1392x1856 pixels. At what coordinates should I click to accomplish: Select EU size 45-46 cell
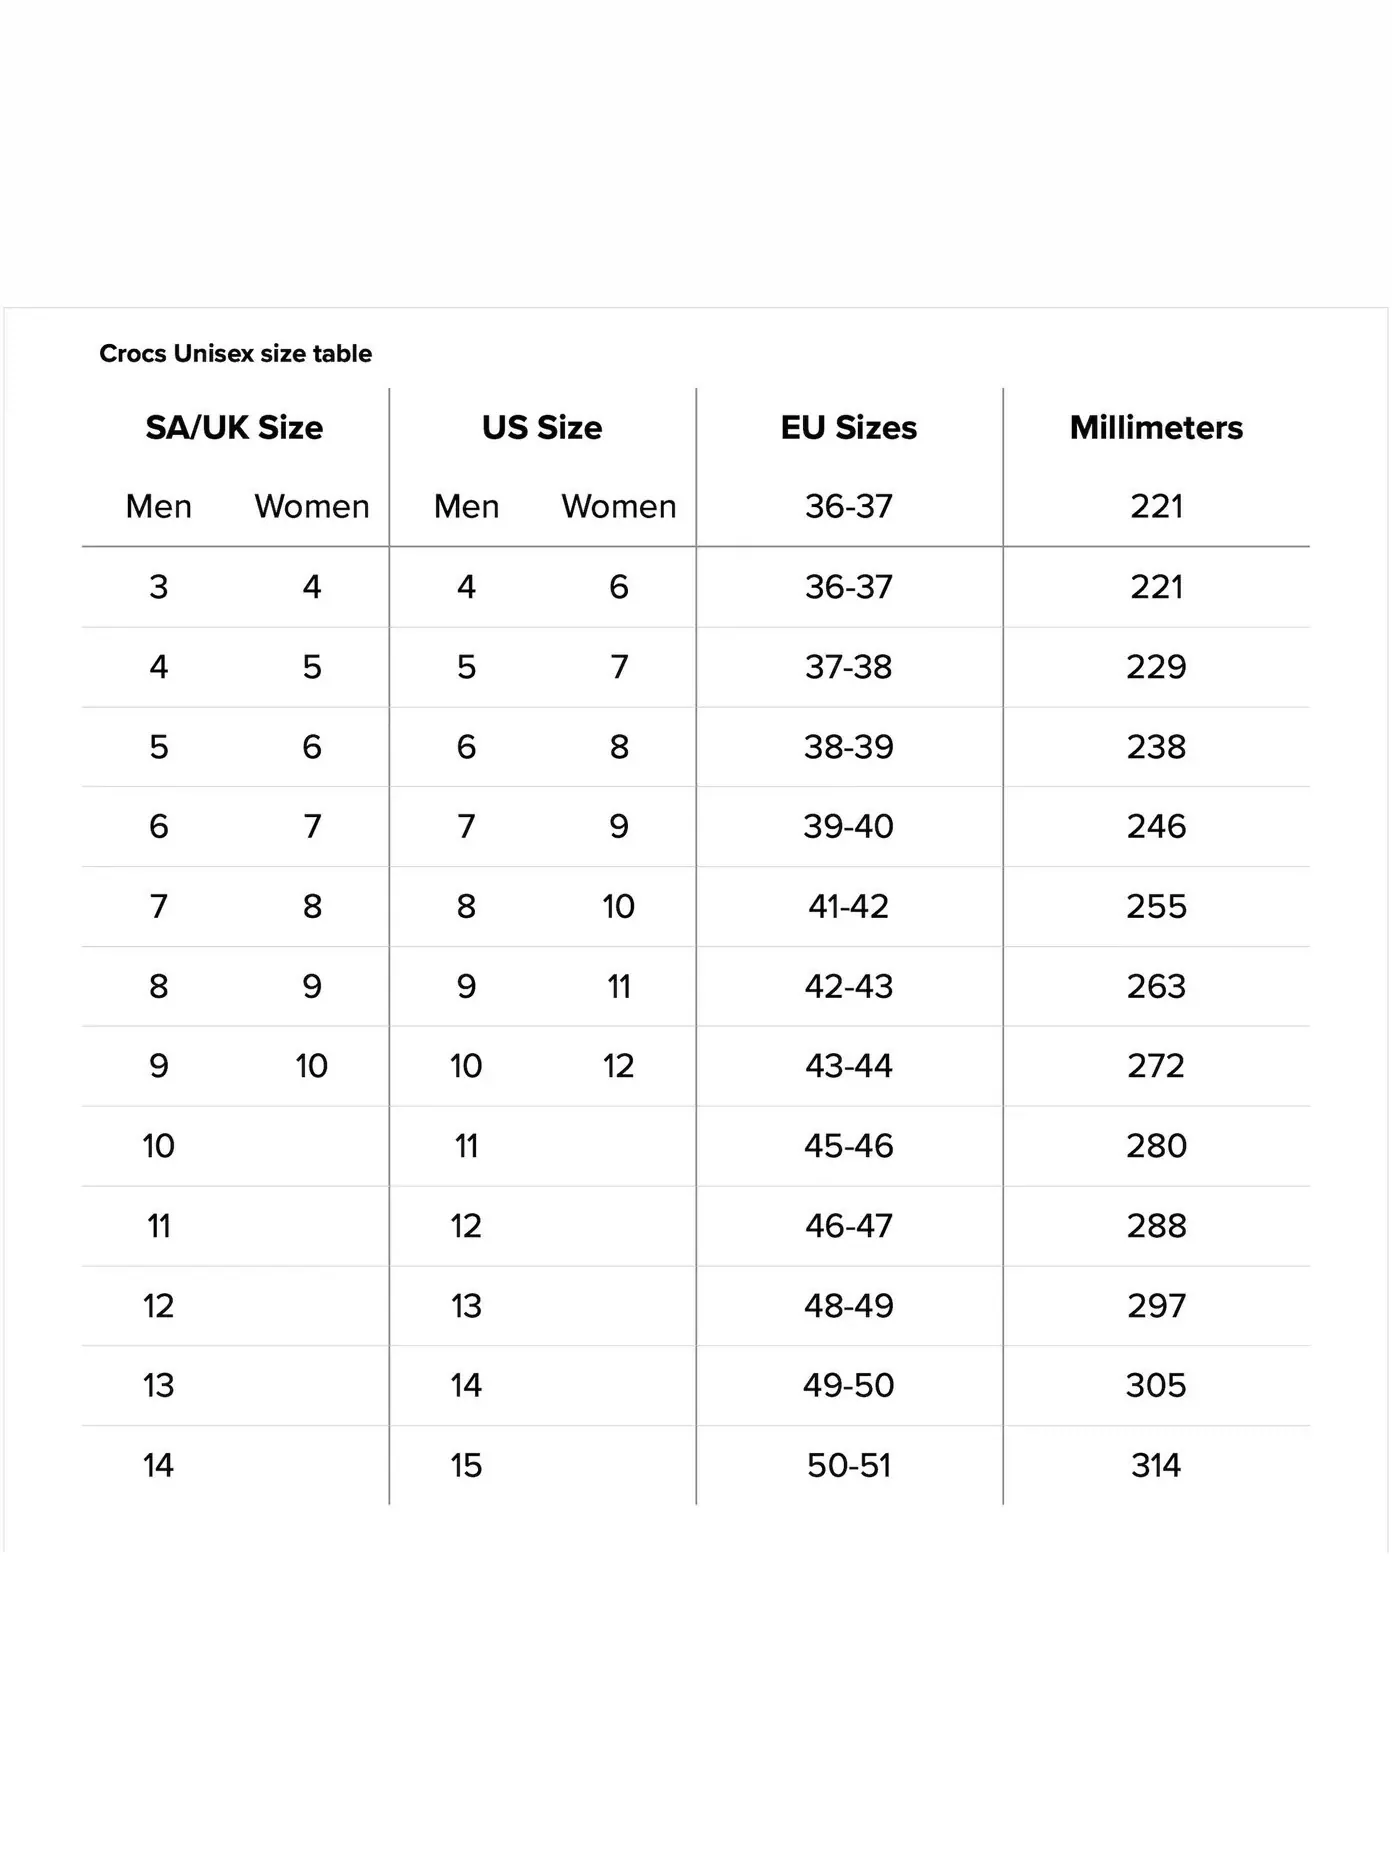[x=849, y=1146]
